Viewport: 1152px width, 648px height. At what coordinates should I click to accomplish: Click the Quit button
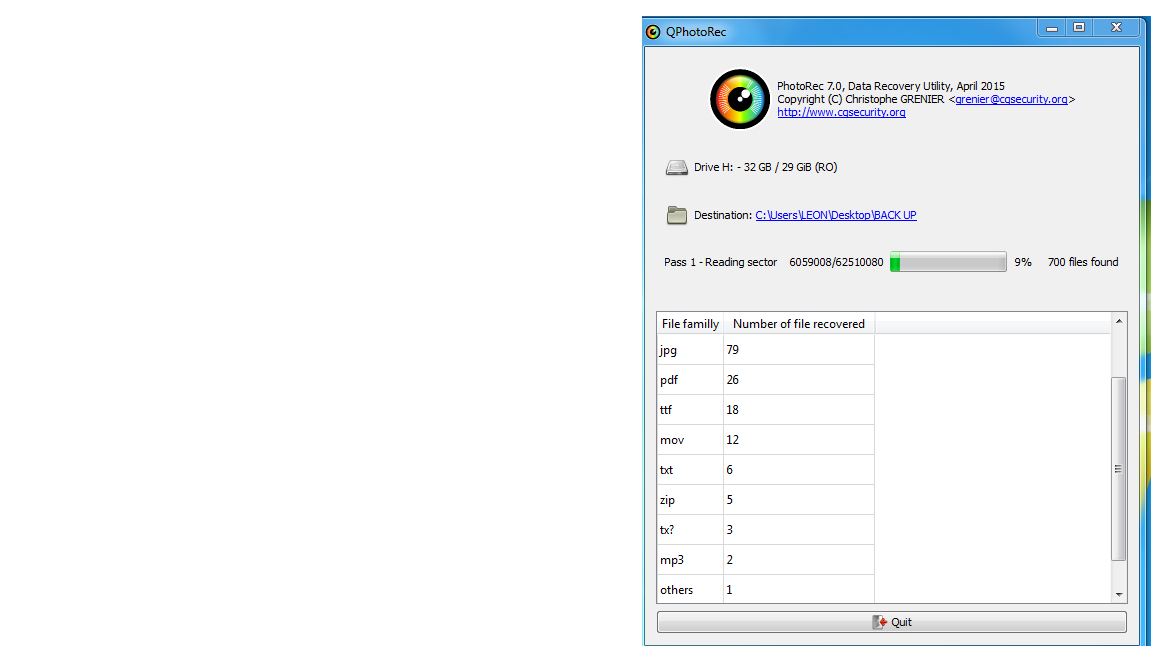click(892, 622)
